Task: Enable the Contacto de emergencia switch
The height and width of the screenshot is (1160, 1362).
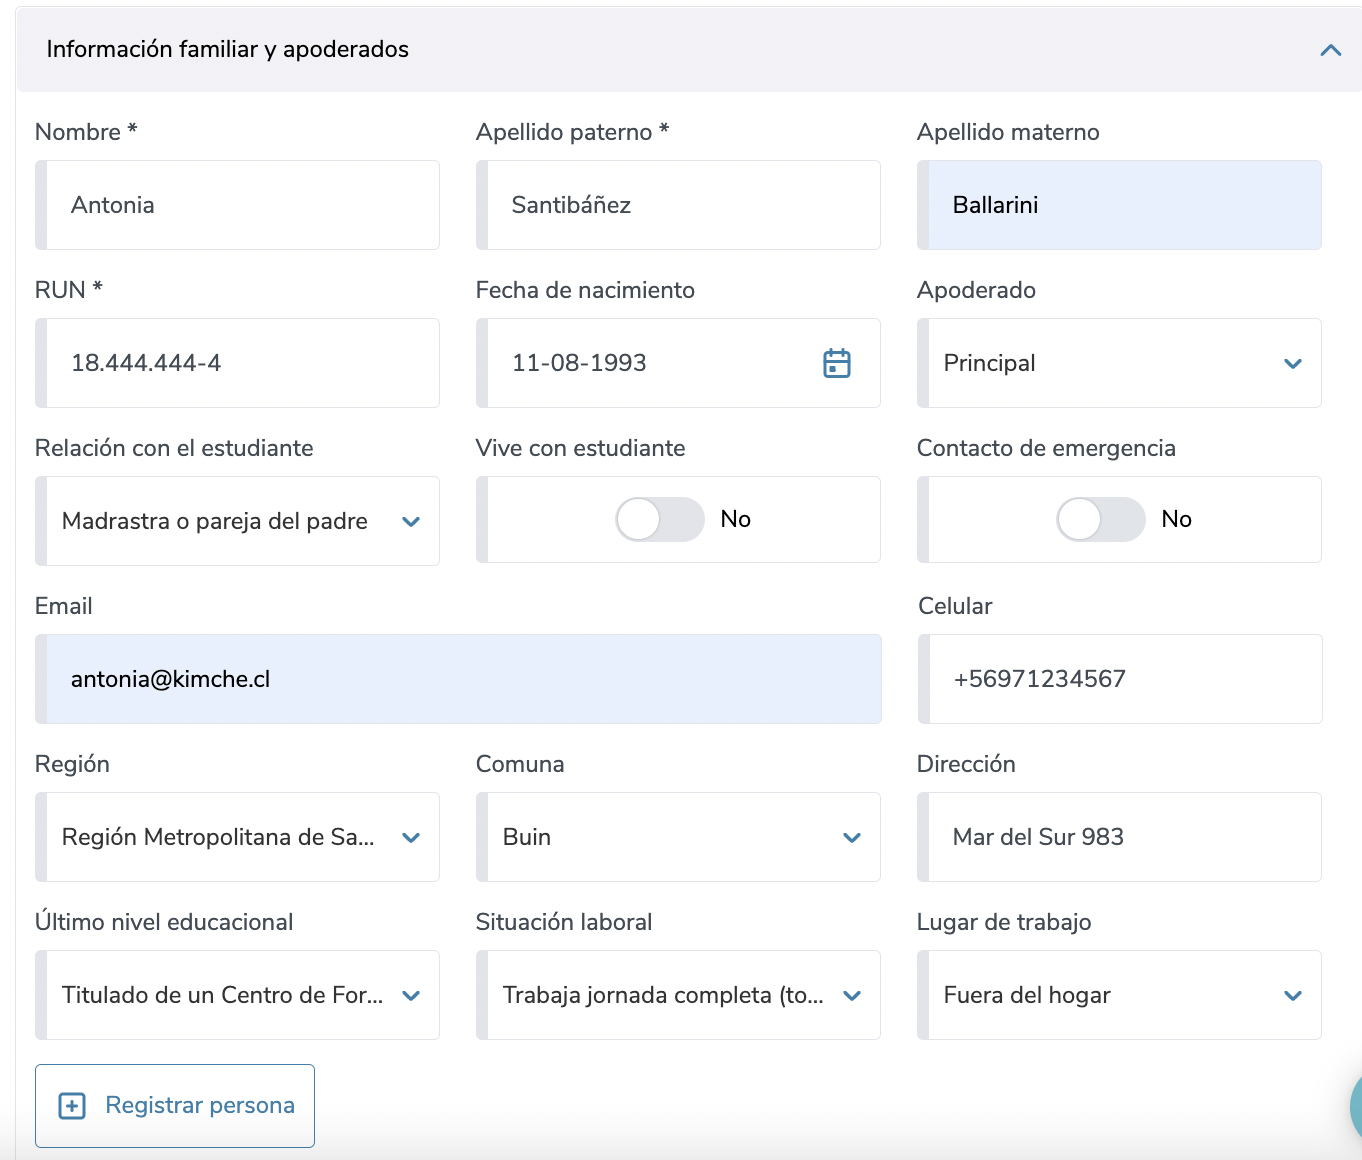Action: (1100, 520)
